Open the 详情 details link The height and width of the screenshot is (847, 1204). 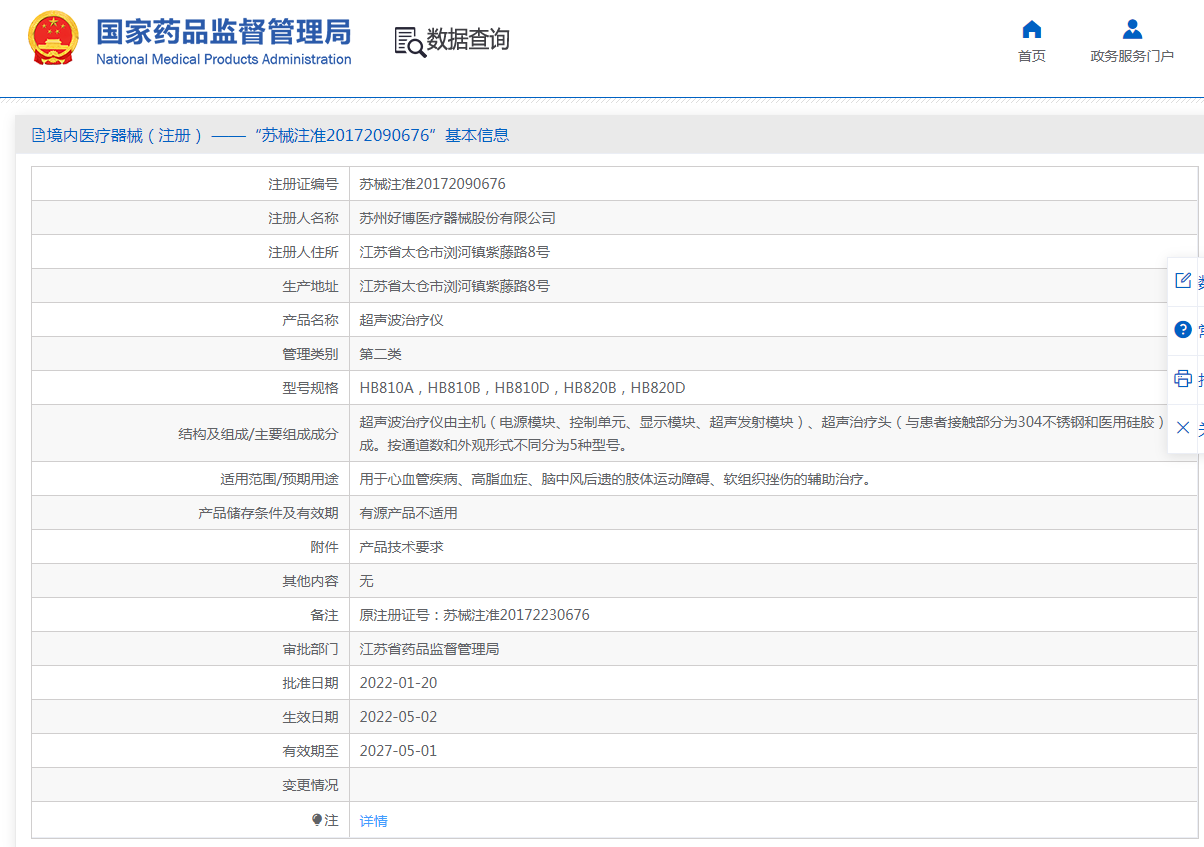pyautogui.click(x=373, y=821)
